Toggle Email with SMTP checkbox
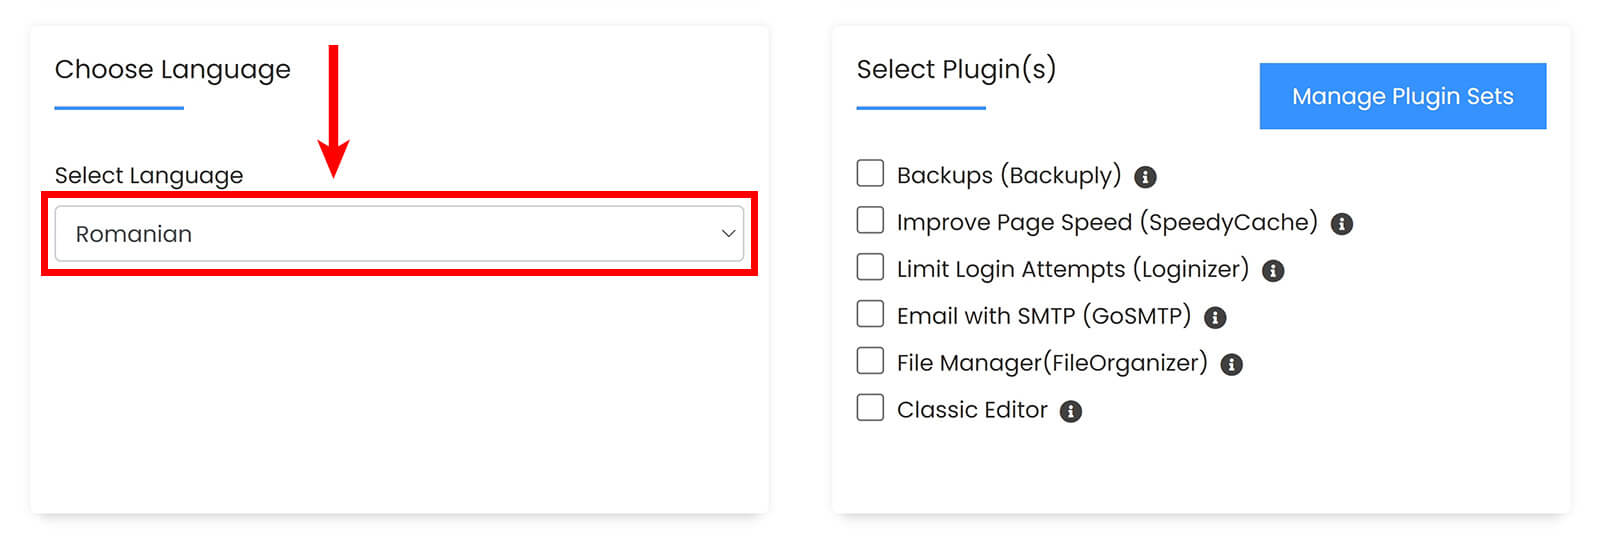The width and height of the screenshot is (1600, 542). pyautogui.click(x=870, y=314)
